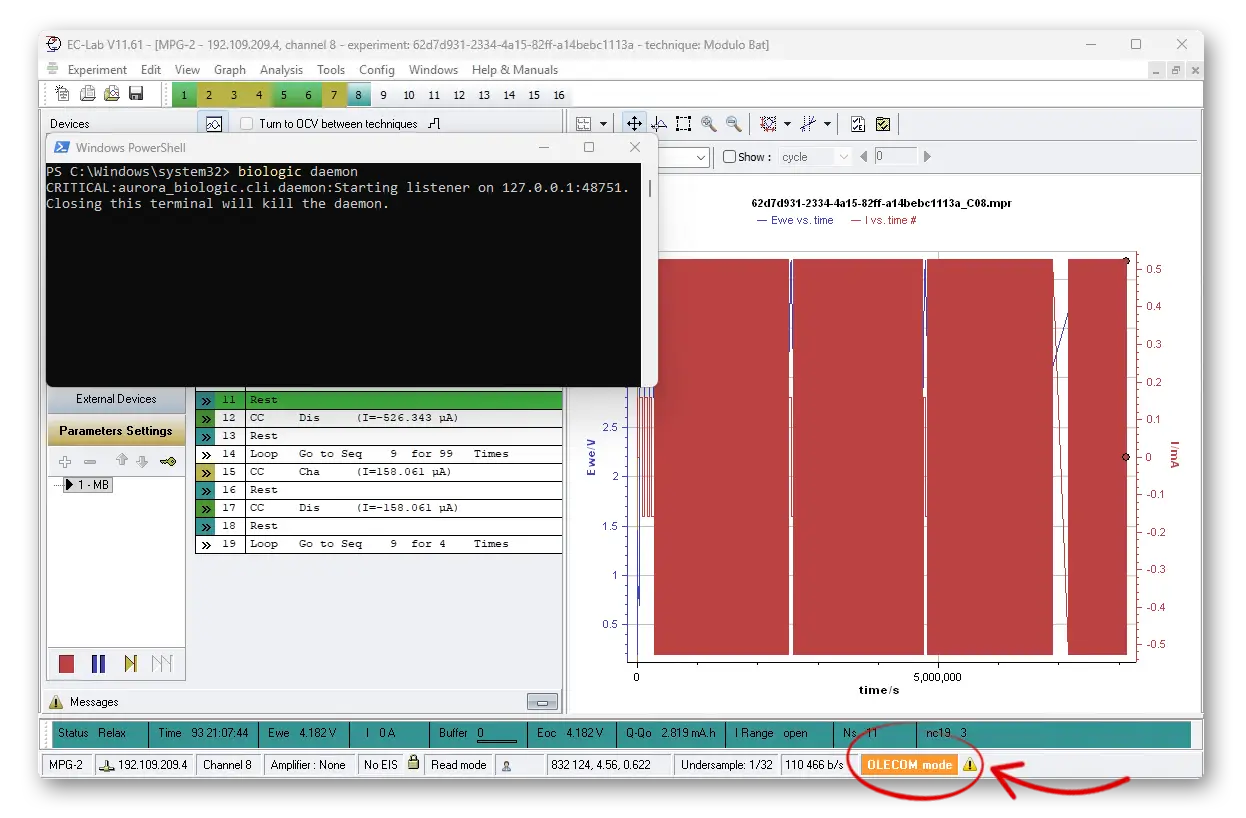Screen dimensions: 1246x818
Task: Click the move technique up arrow
Action: coord(122,461)
